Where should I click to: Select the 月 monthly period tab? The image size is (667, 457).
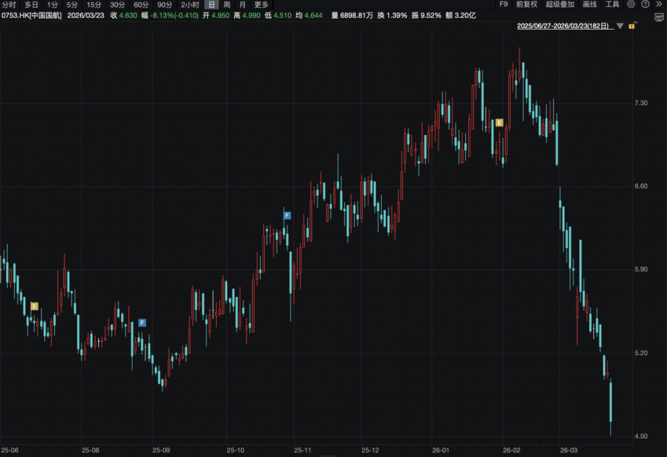(242, 5)
